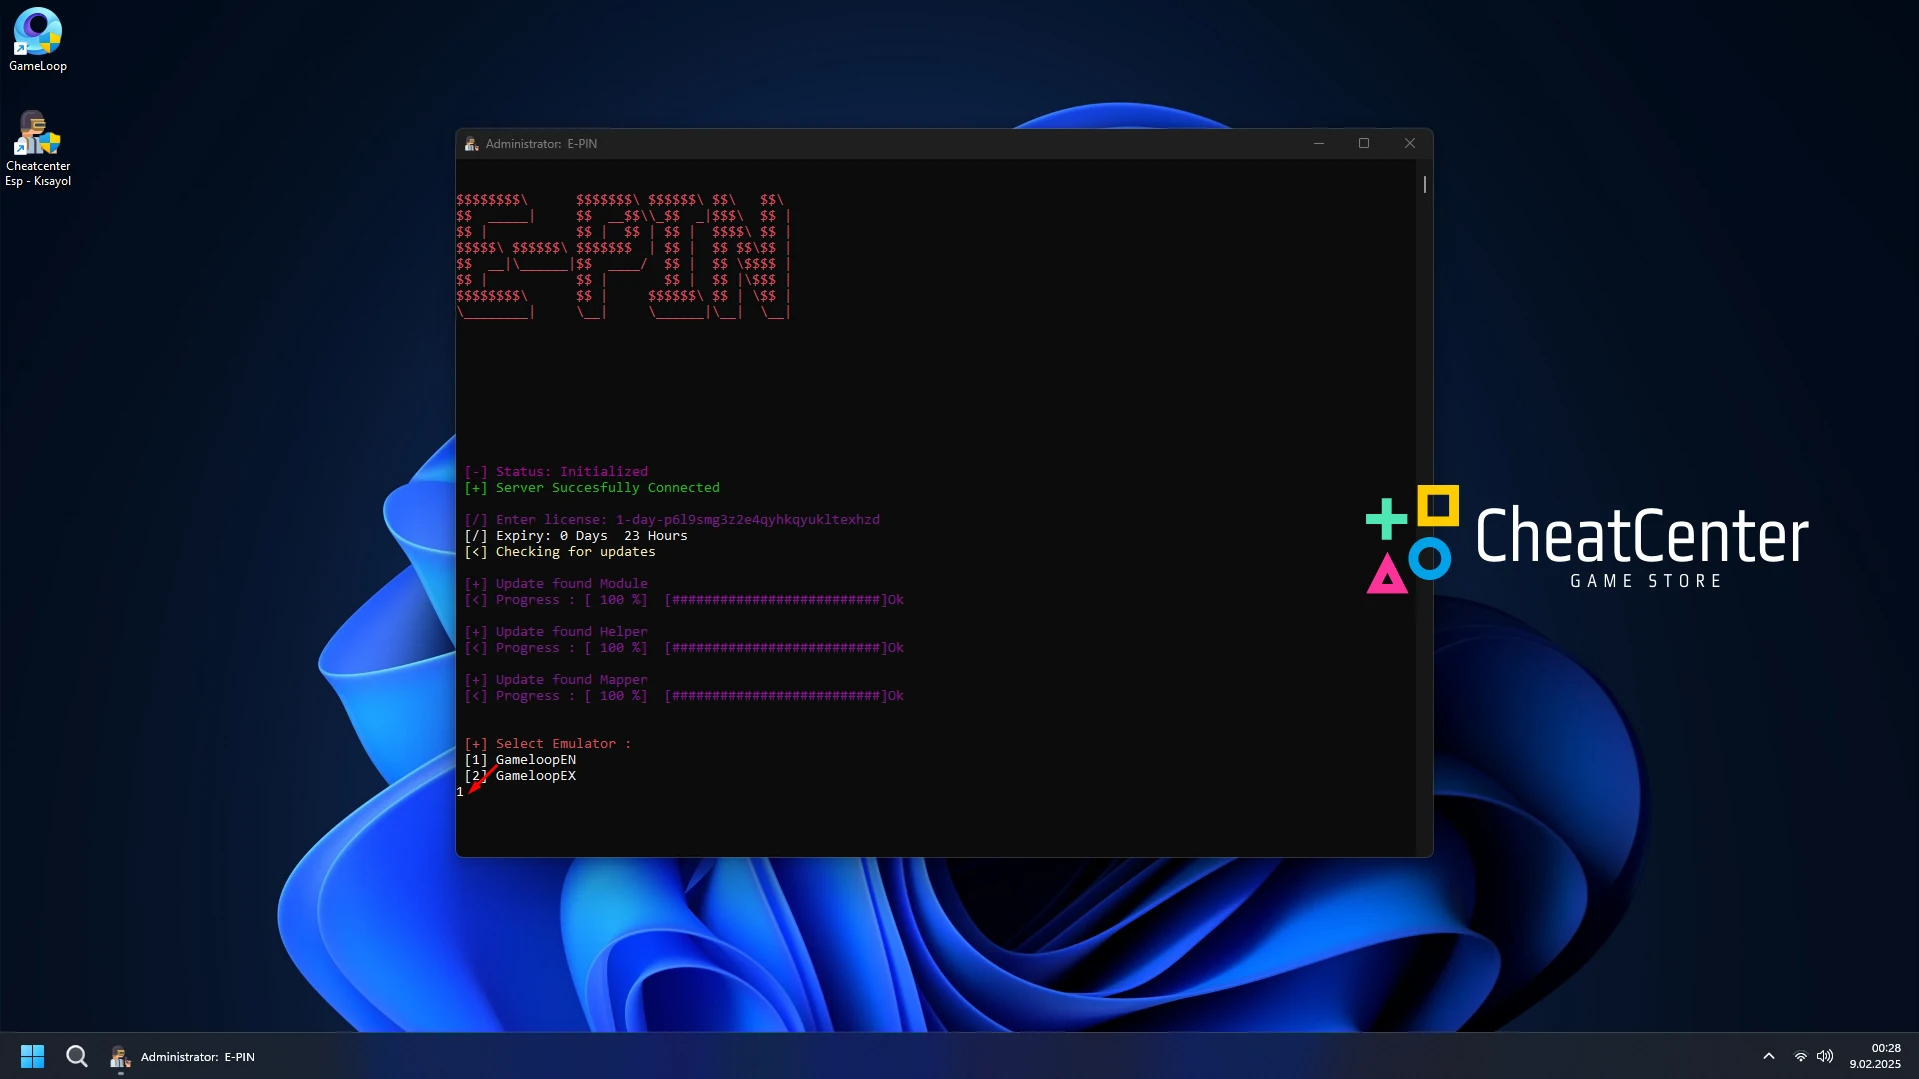
Task: Open the clock and date flyout
Action: point(1875,1056)
